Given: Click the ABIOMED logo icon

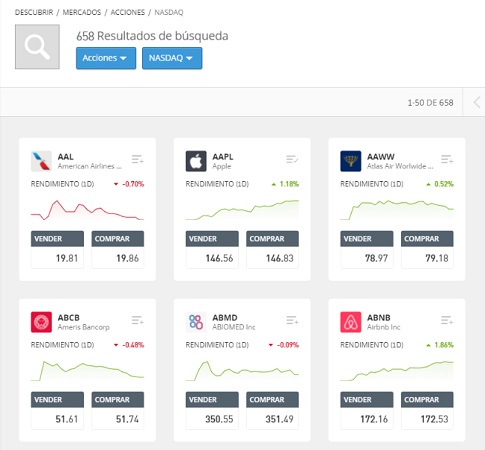Looking at the screenshot, I should 196,322.
